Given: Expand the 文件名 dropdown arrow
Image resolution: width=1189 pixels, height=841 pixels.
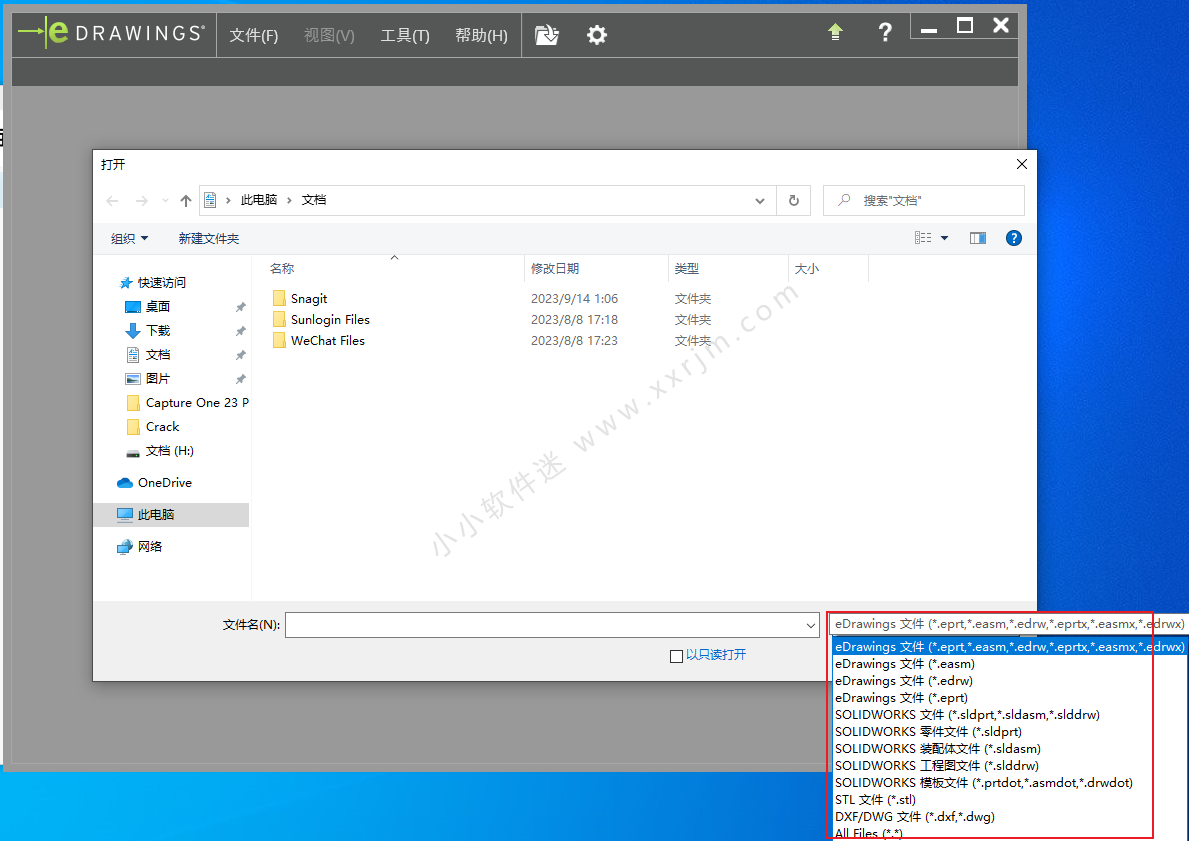Looking at the screenshot, I should click(x=811, y=625).
